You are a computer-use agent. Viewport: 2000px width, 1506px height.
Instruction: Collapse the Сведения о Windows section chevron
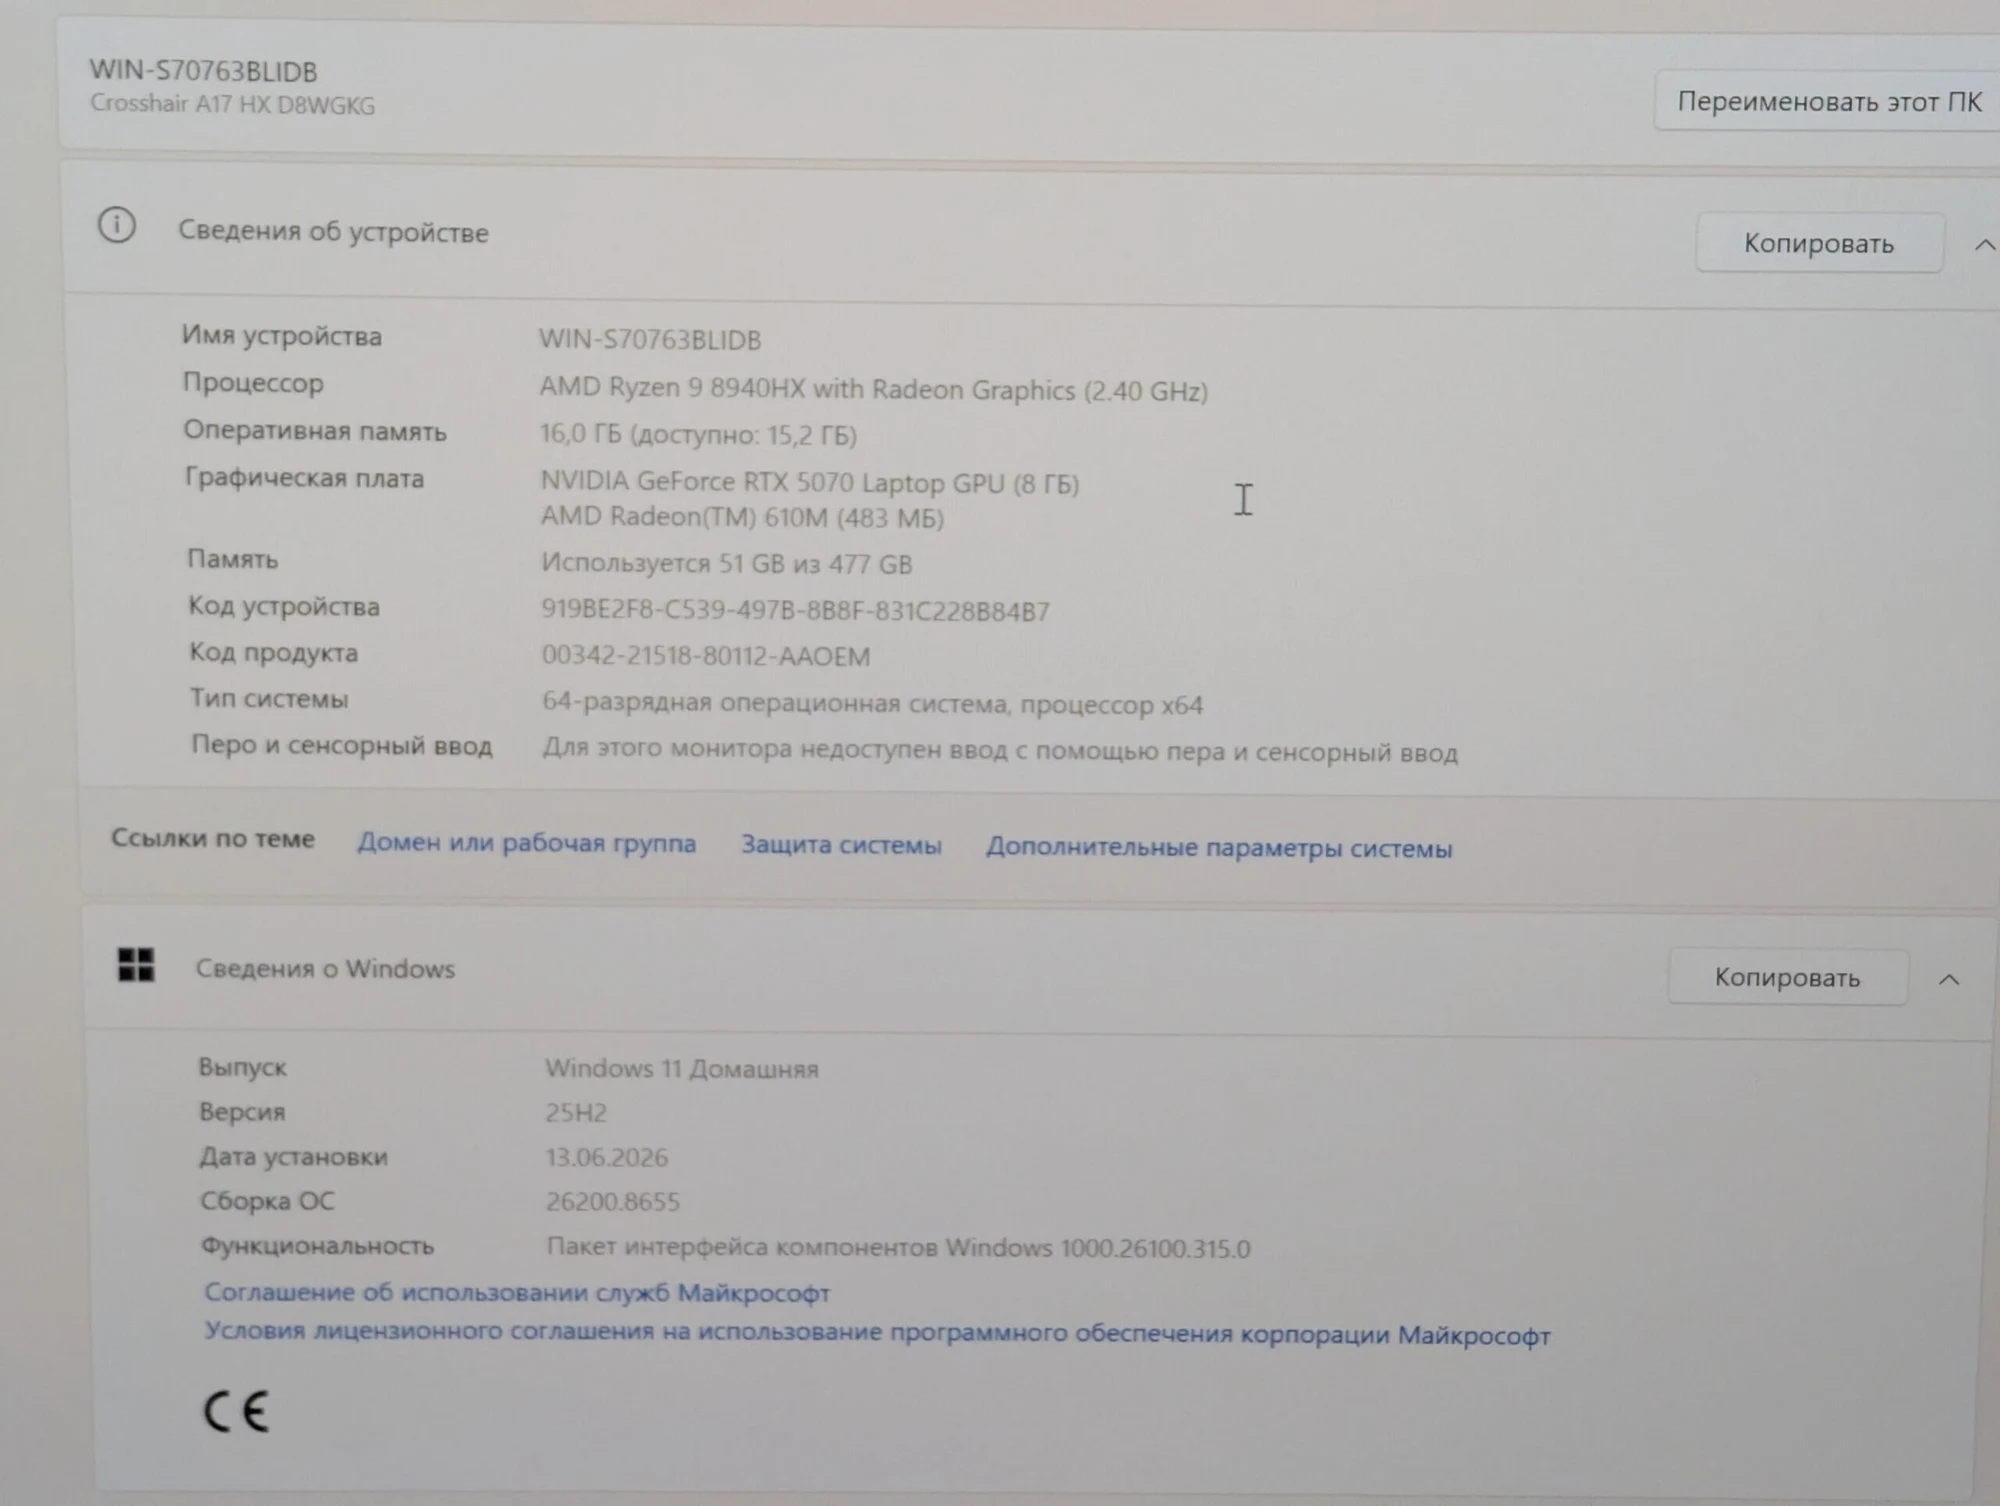pos(1949,980)
